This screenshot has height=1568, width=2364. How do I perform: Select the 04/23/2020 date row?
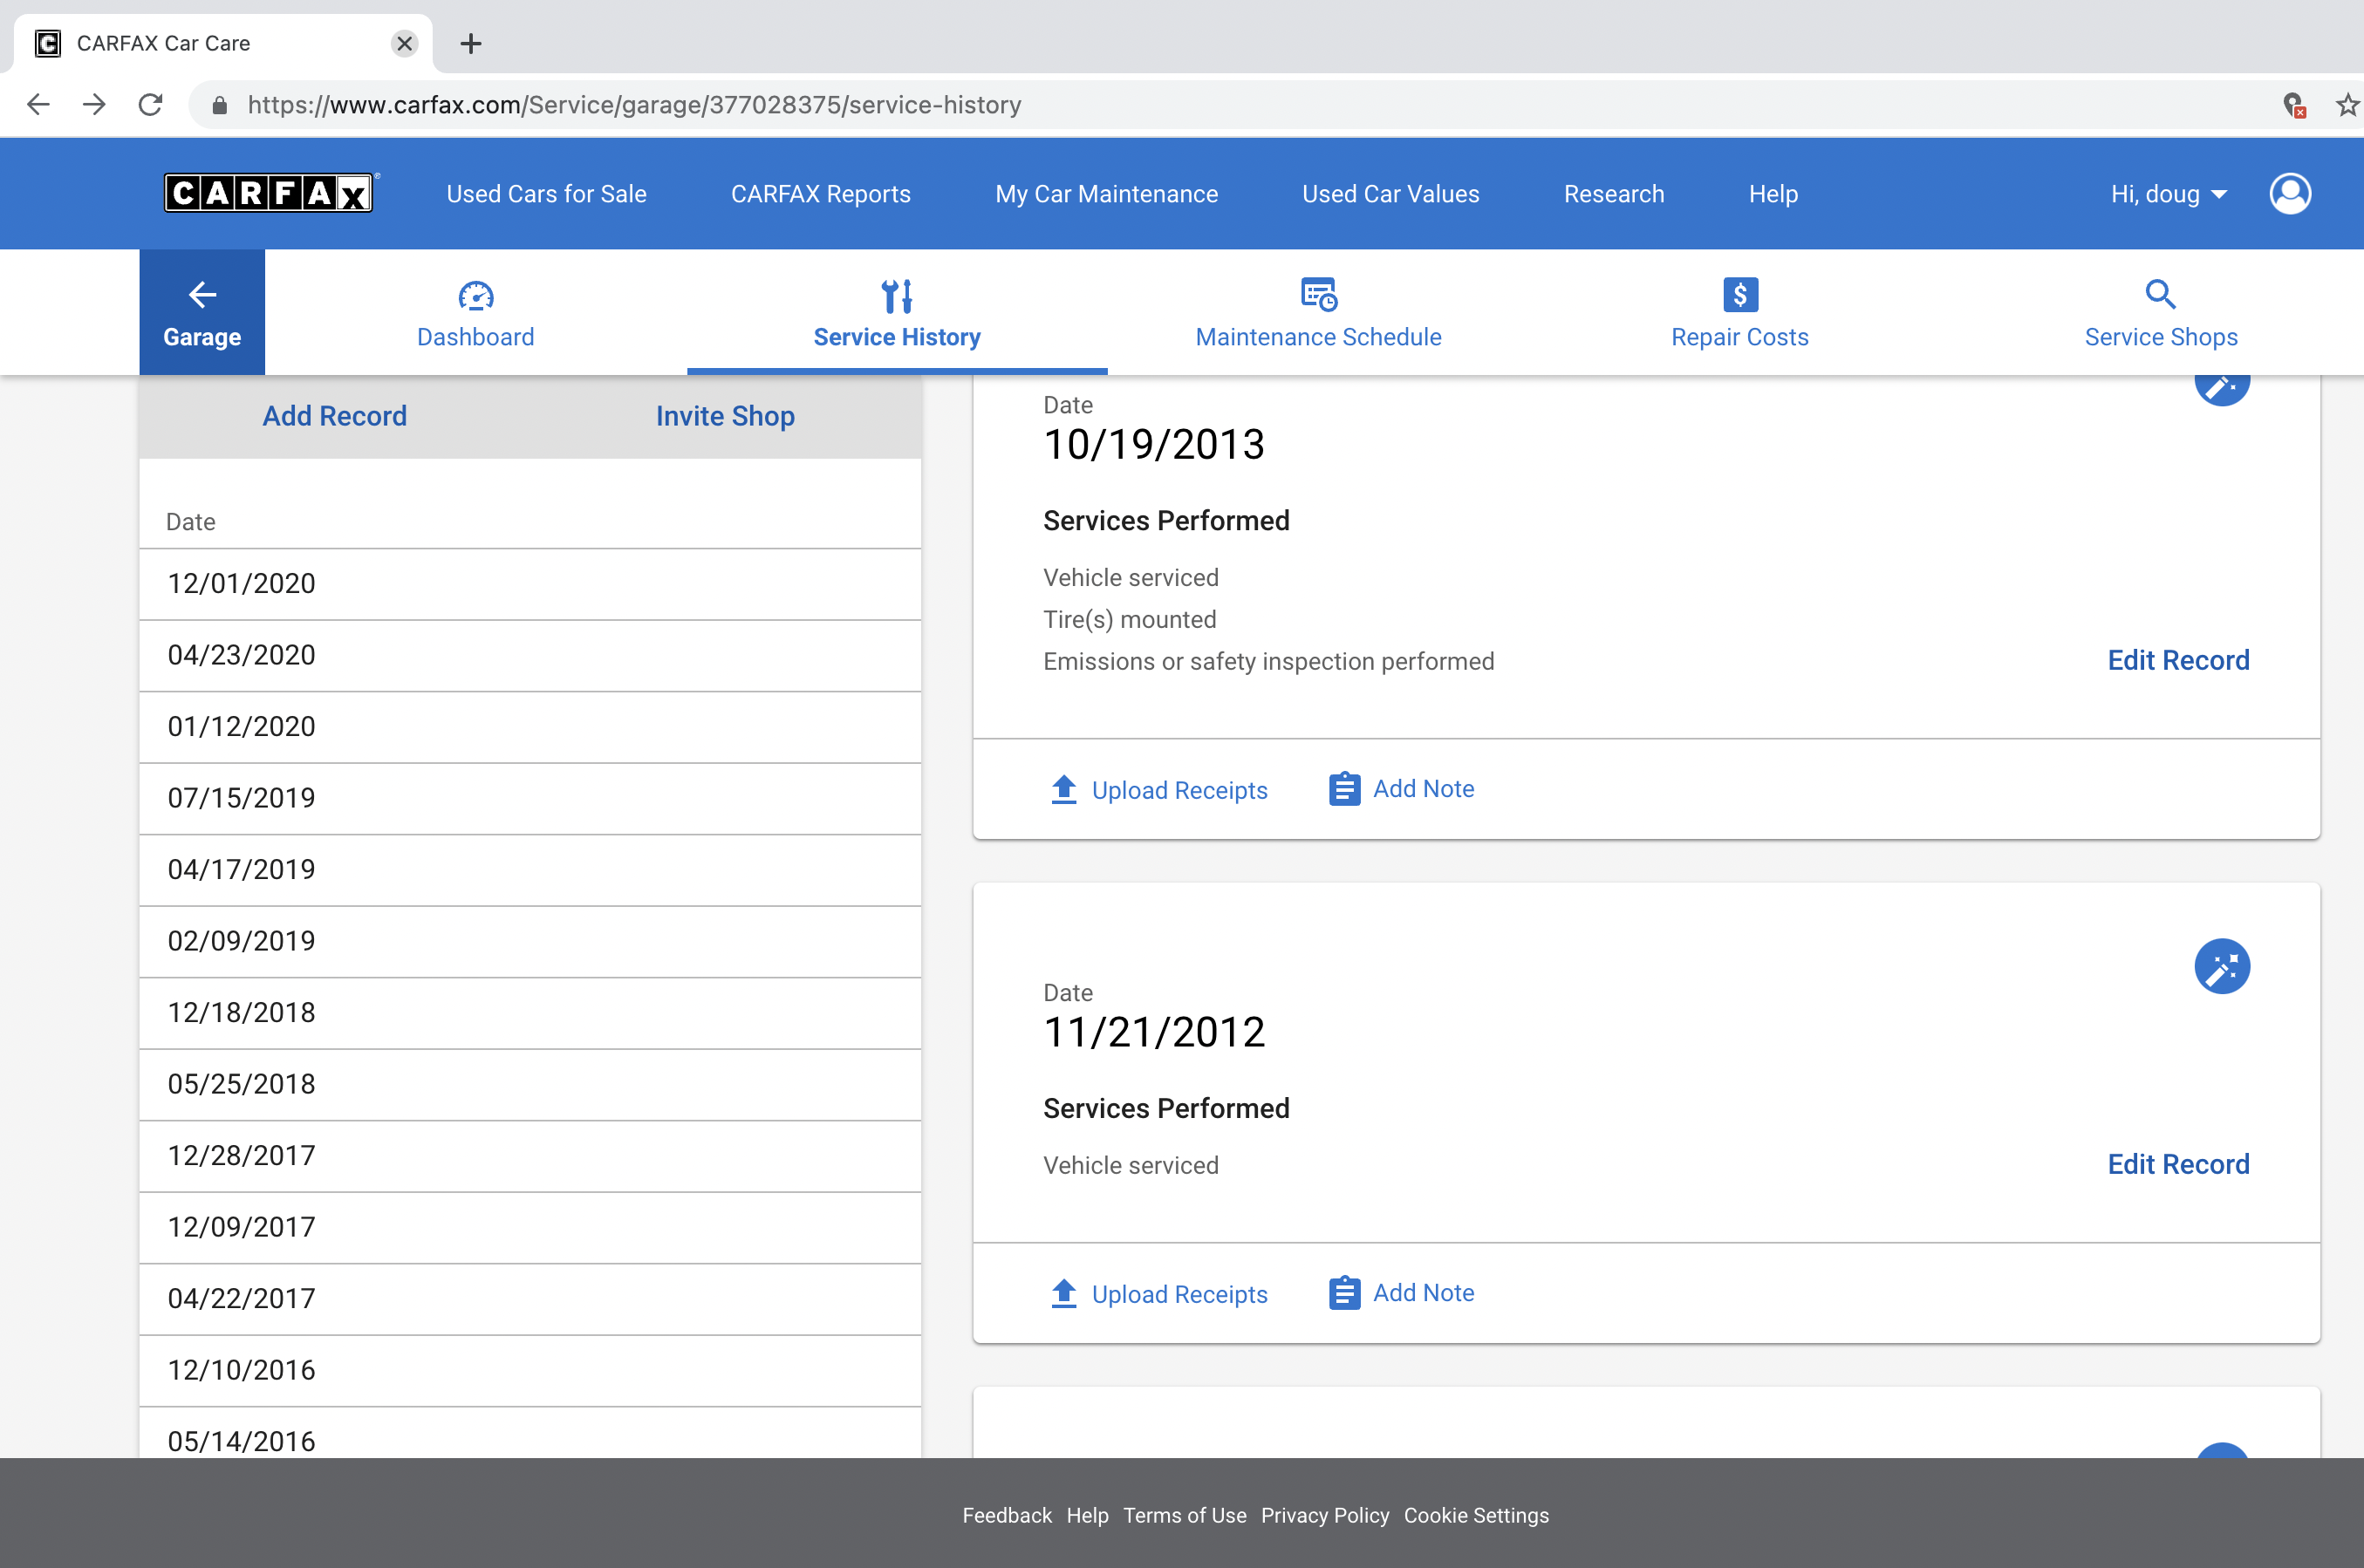(530, 656)
